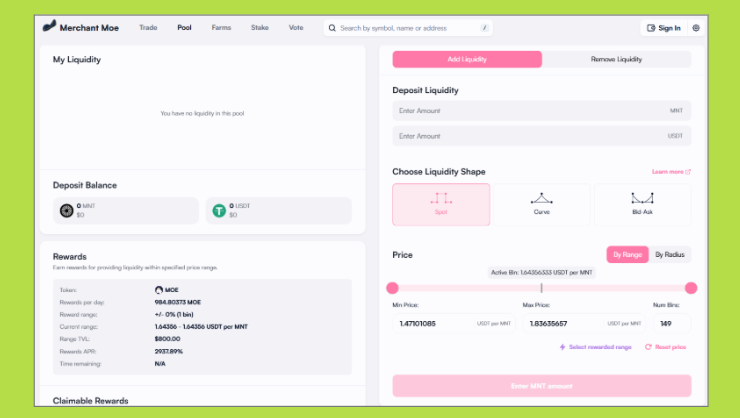740x418 pixels.
Task: Open the Remove Liquidity tab
Action: 616,60
